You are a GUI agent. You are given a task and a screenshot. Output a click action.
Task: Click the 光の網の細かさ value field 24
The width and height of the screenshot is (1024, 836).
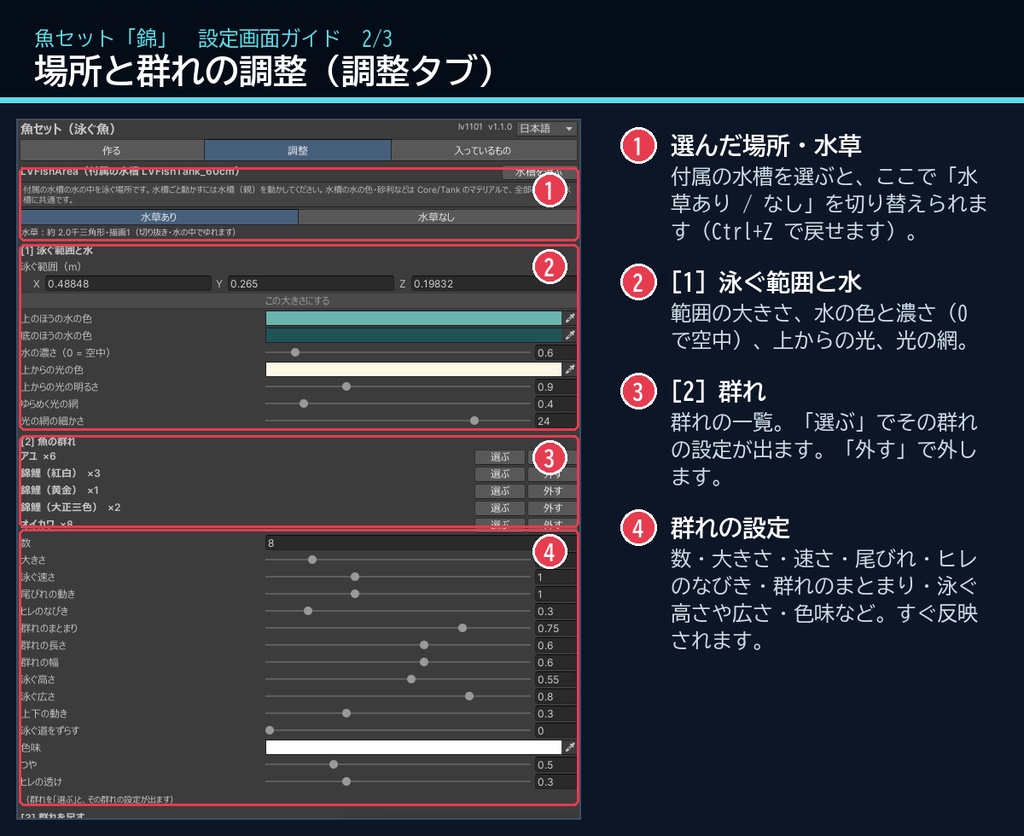(x=555, y=421)
